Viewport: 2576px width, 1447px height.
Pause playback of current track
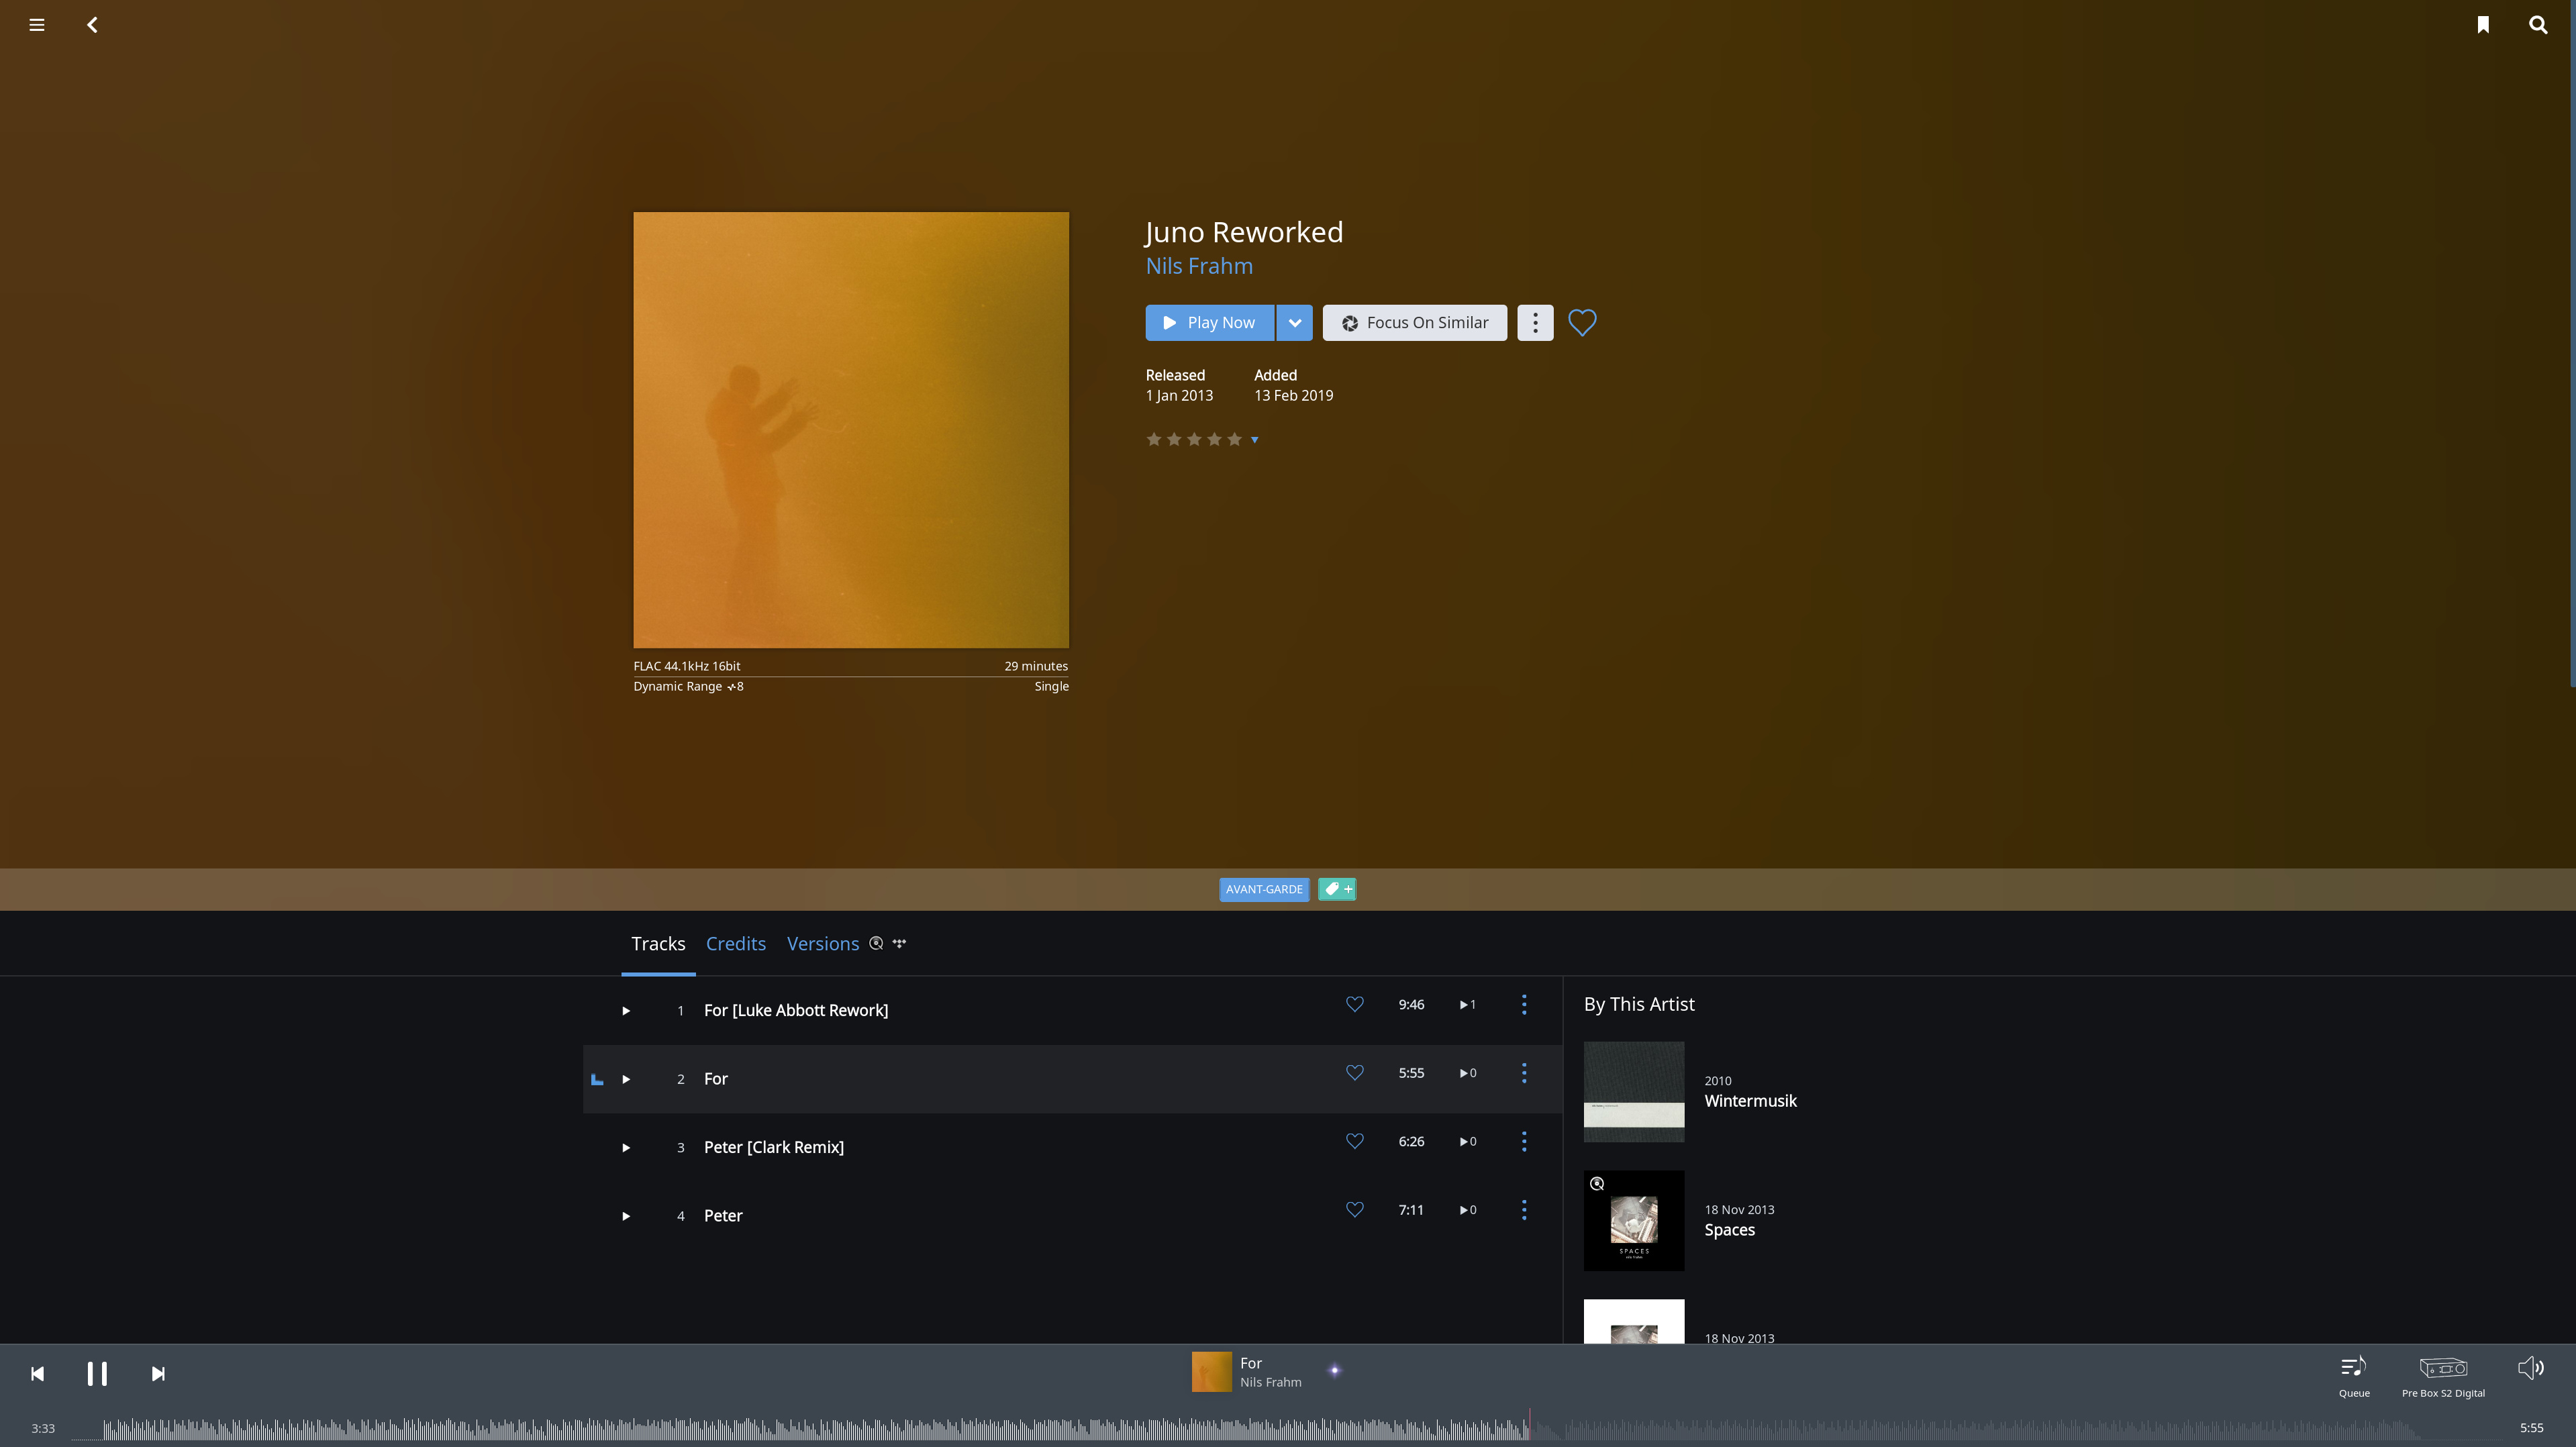click(97, 1374)
